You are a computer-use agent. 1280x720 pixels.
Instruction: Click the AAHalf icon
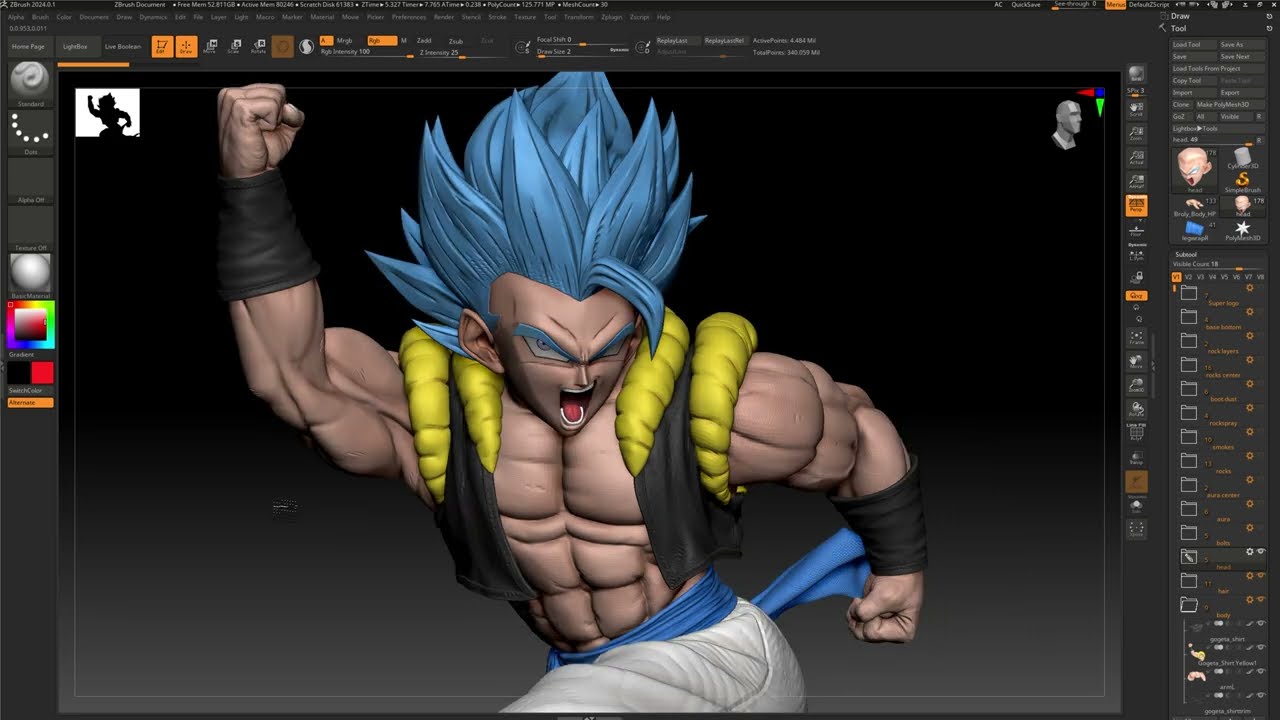point(1136,181)
